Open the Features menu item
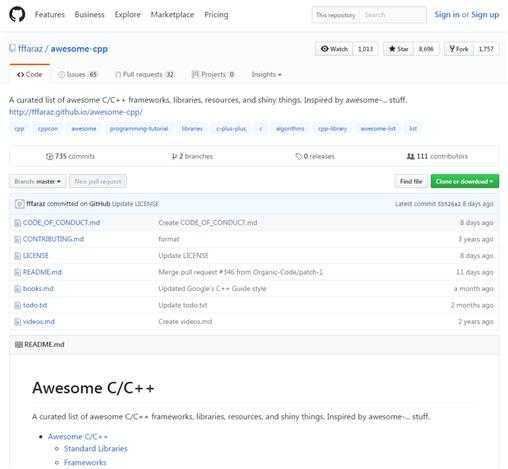508x469 pixels. [x=50, y=15]
